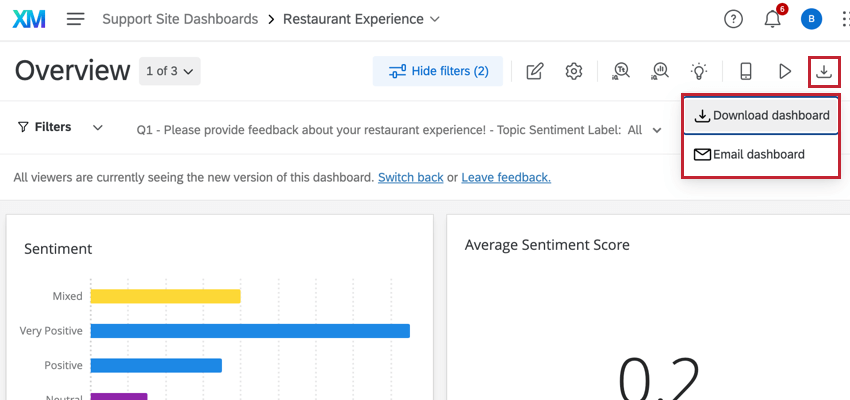This screenshot has width=850, height=400.
Task: Toggle Hide filters (2) button
Action: tap(438, 71)
